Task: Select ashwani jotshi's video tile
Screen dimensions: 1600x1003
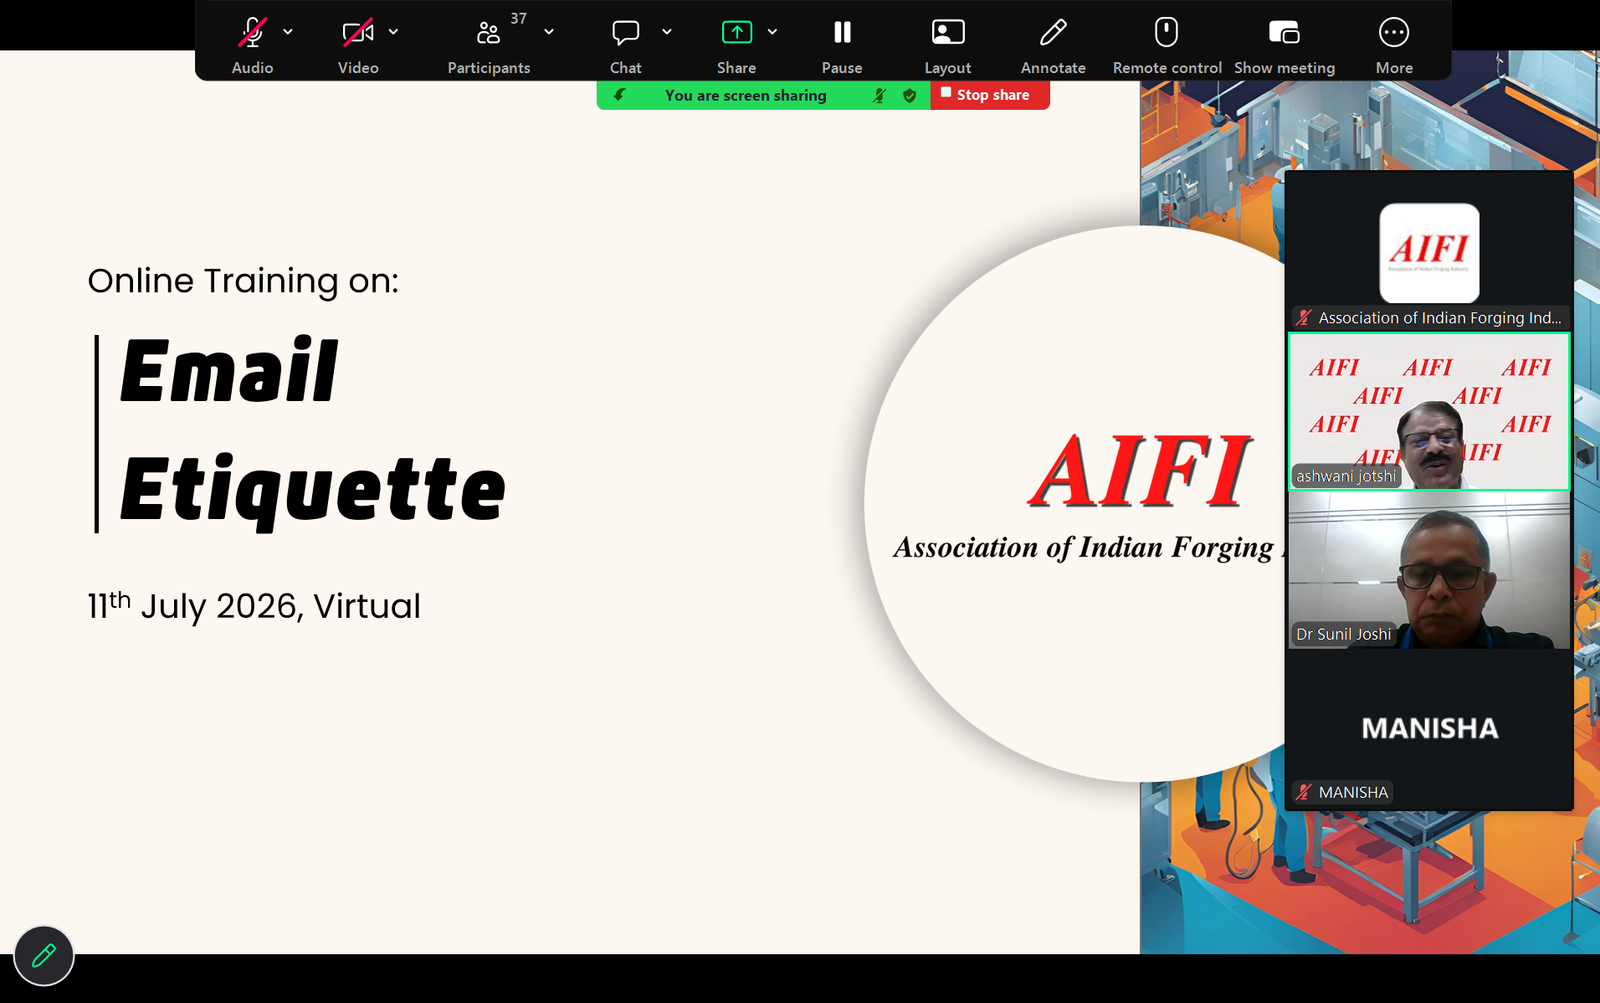Action: pyautogui.click(x=1429, y=411)
